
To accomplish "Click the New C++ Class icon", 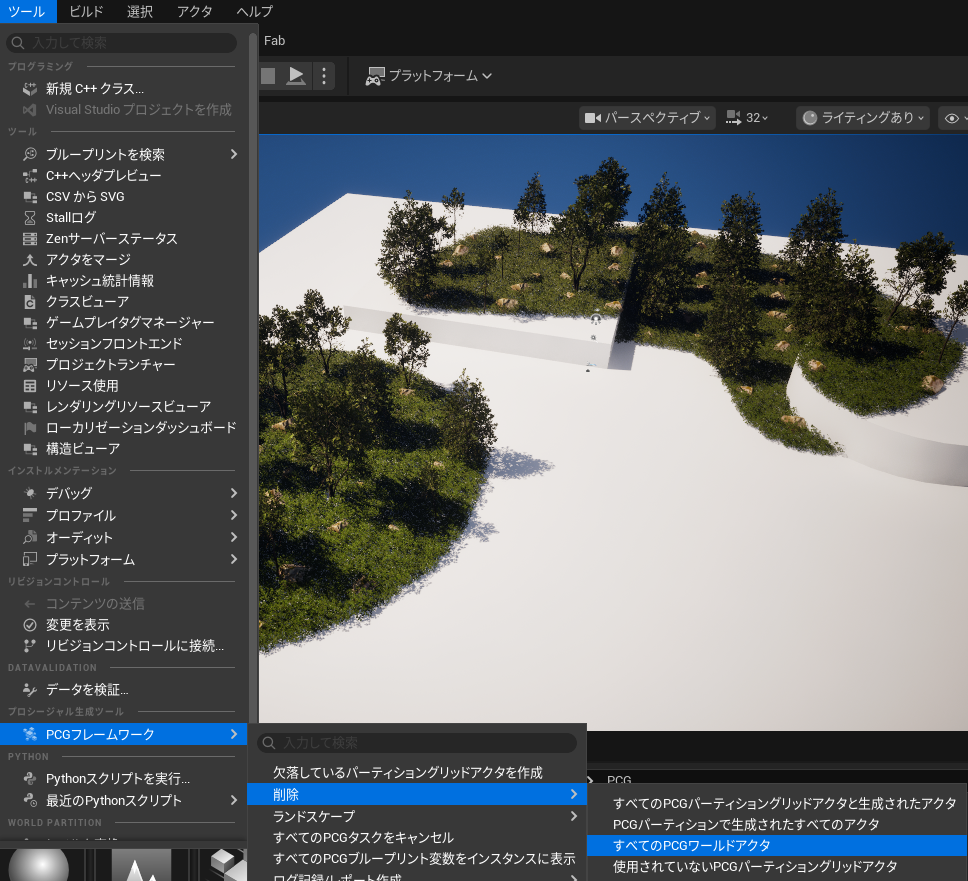I will [30, 88].
